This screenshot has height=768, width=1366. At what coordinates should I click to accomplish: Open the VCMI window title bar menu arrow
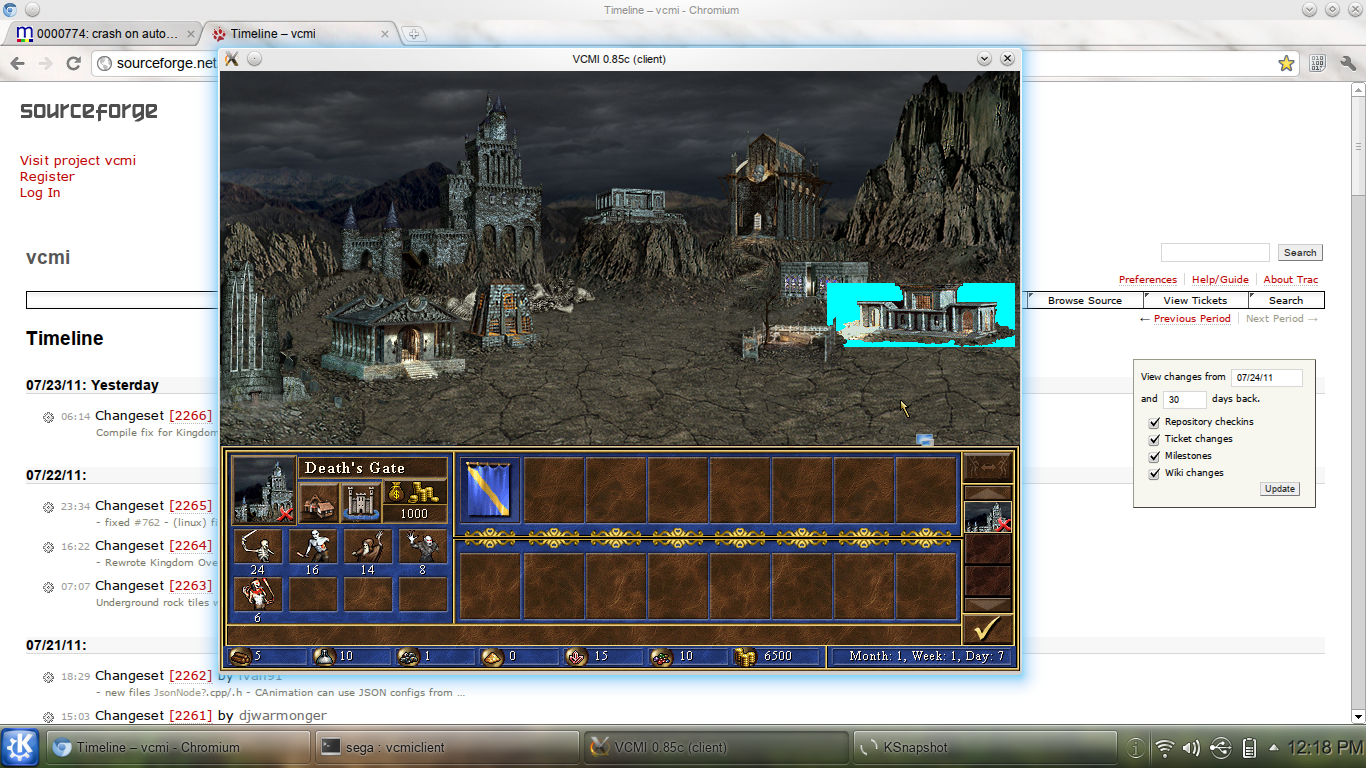click(x=985, y=59)
